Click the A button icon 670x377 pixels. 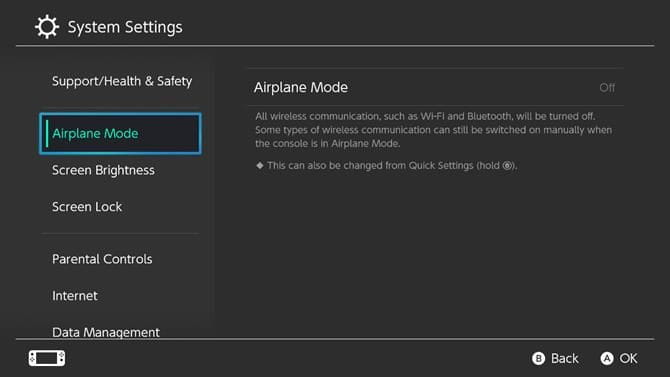(607, 358)
